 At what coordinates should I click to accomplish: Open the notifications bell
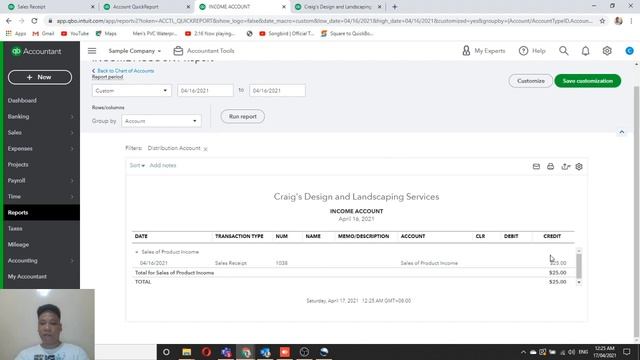pyautogui.click(x=585, y=51)
